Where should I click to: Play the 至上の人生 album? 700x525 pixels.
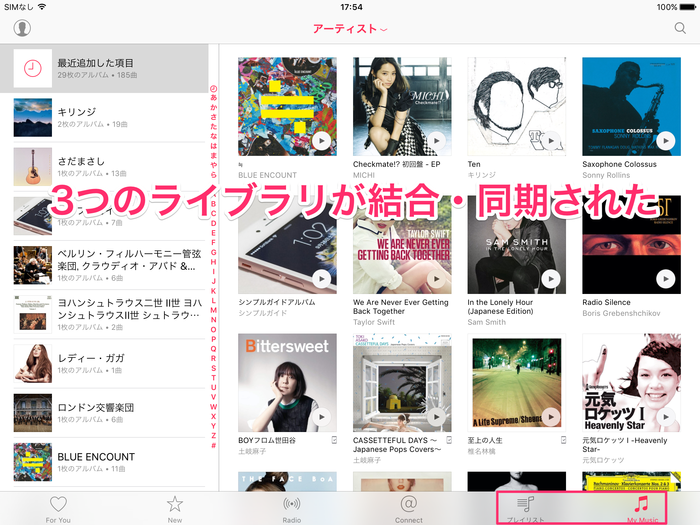pyautogui.click(x=551, y=417)
